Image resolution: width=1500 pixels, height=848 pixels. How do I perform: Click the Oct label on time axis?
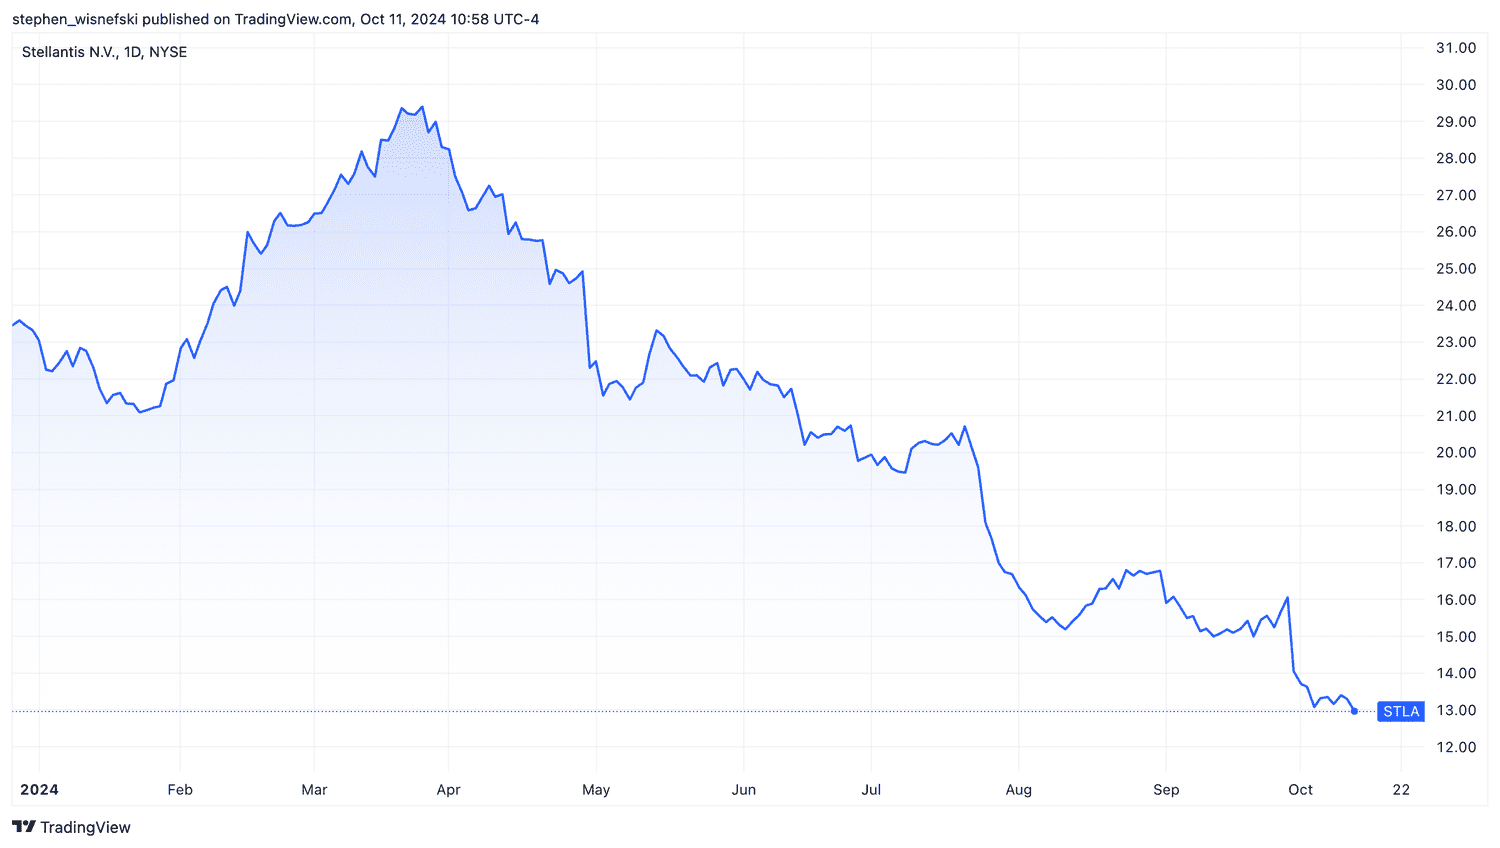(1300, 790)
